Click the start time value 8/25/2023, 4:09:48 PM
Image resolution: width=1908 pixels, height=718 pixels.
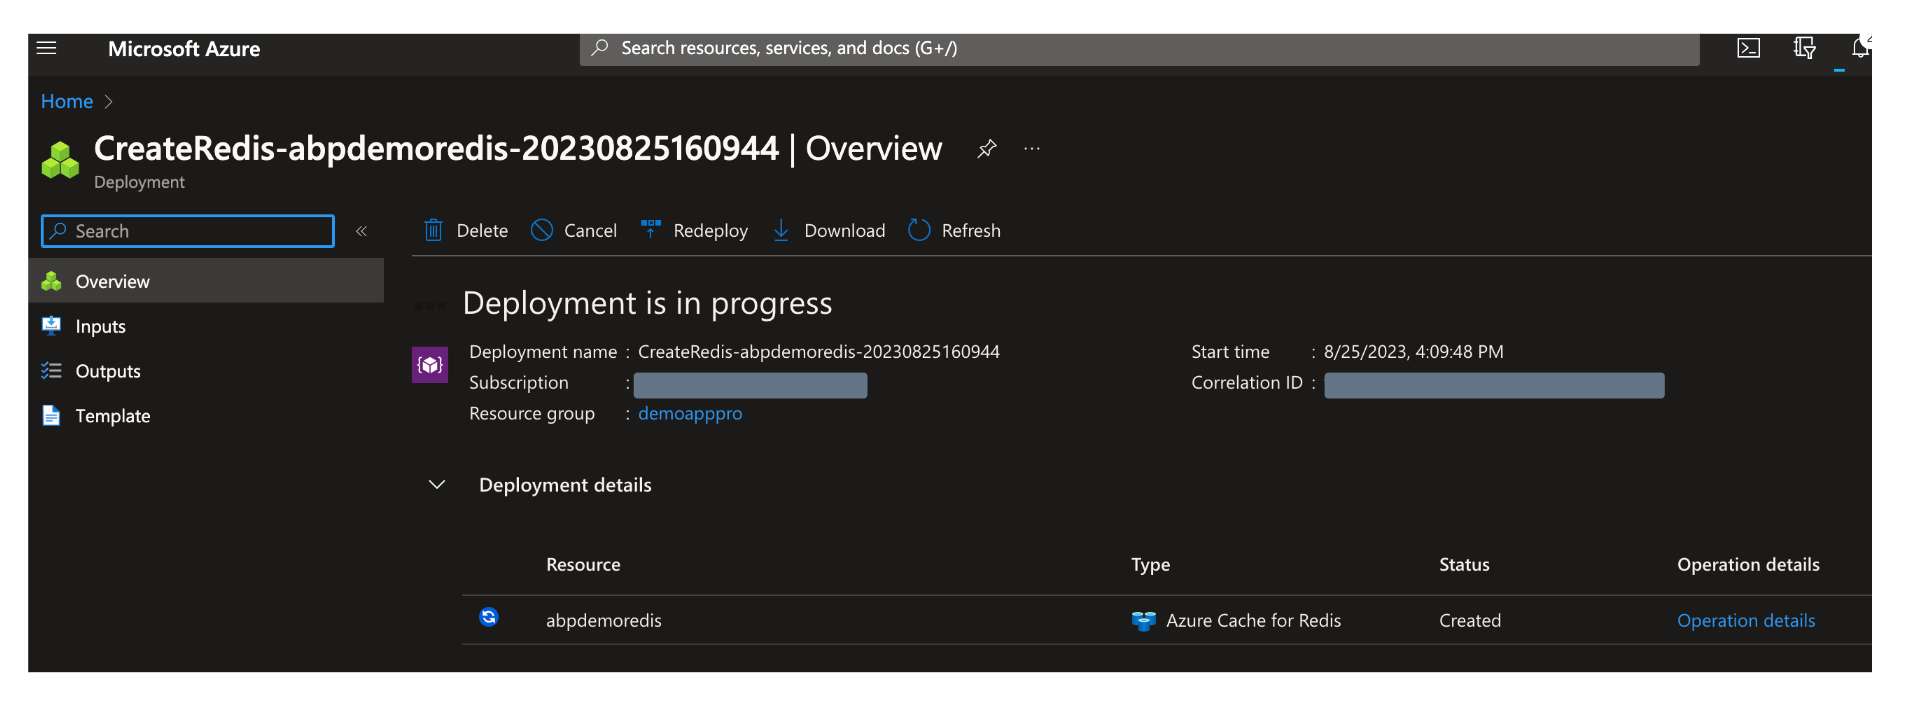tap(1413, 352)
